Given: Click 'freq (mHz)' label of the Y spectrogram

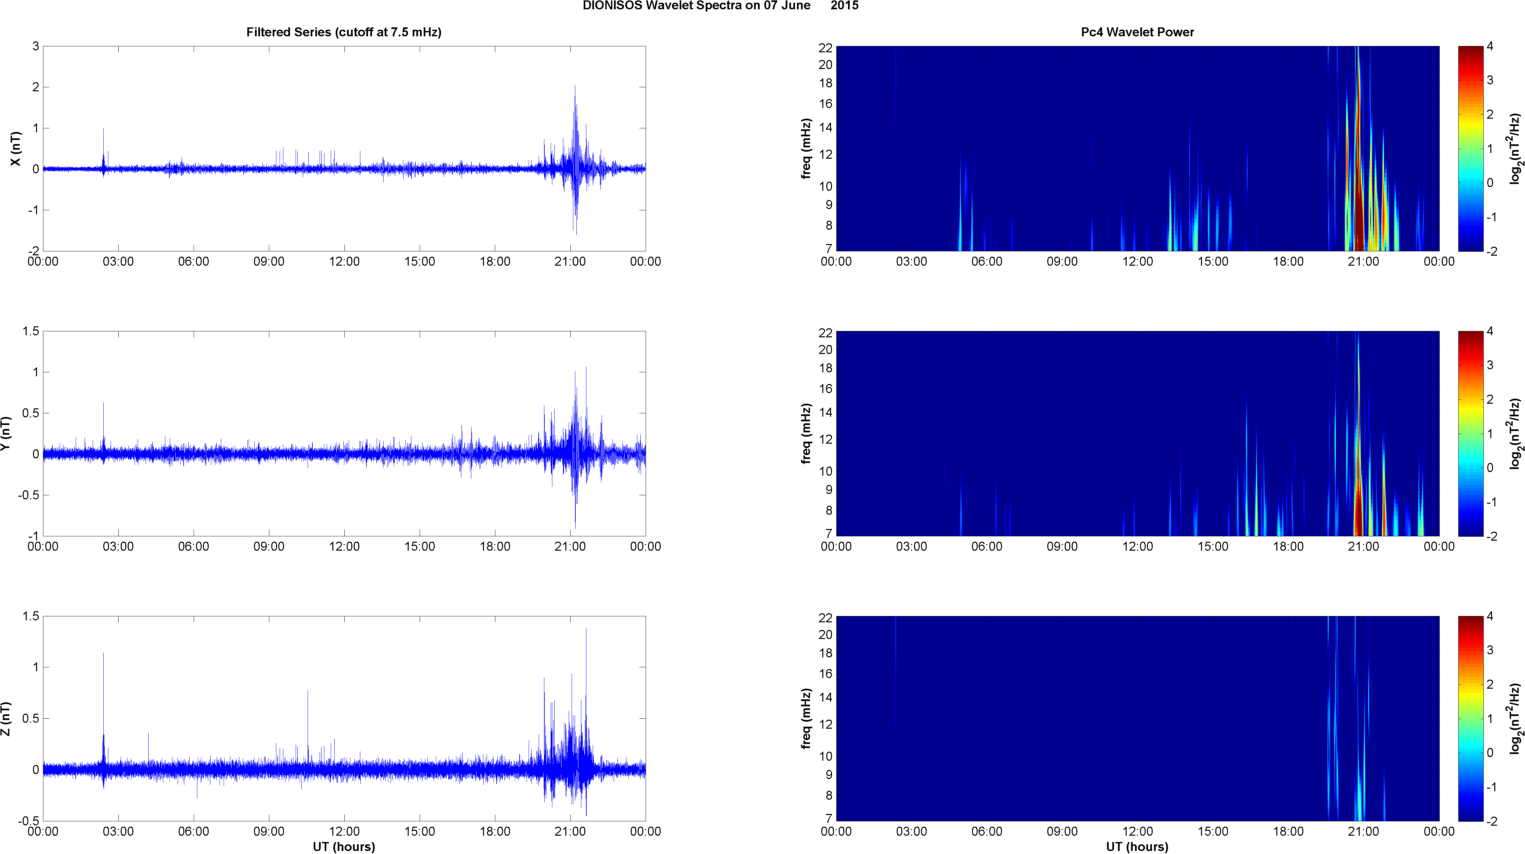Looking at the screenshot, I should point(806,434).
